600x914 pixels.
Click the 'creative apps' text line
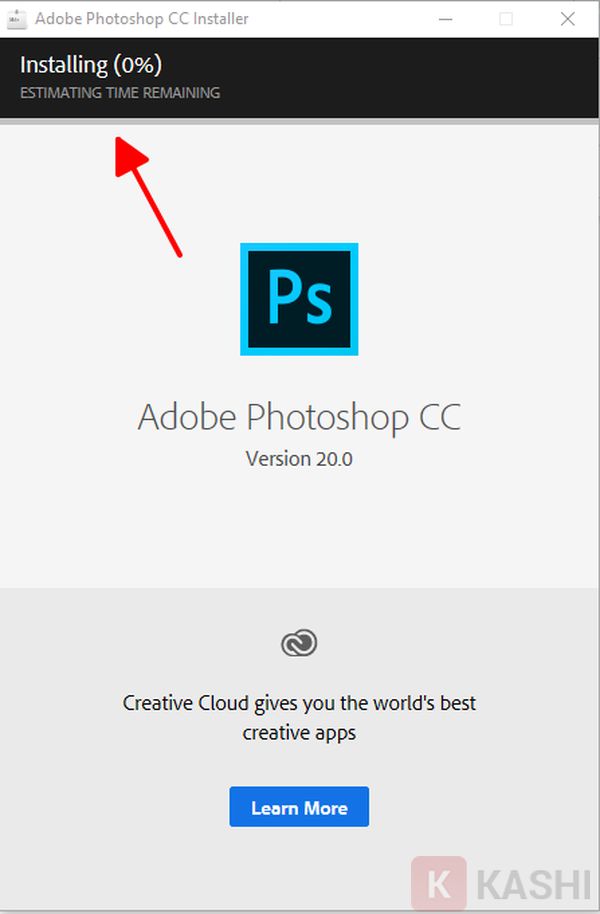pos(299,733)
